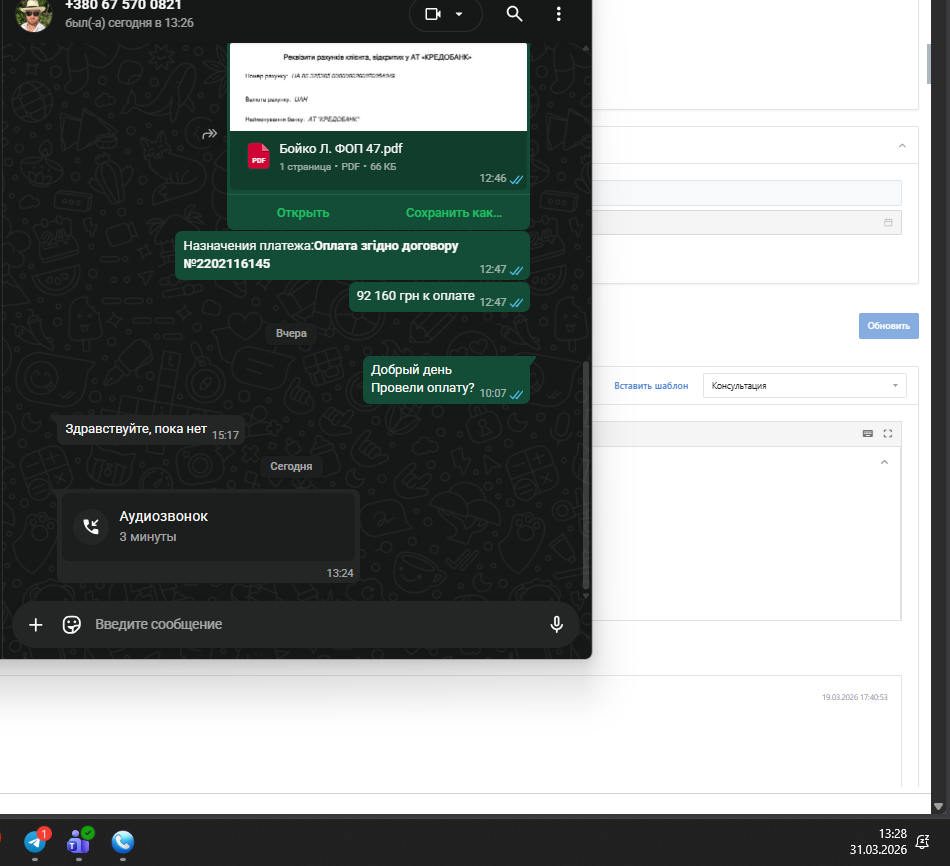Viewport: 950px width, 866px height.
Task: Click the Вставить шаблон link
Action: (651, 386)
